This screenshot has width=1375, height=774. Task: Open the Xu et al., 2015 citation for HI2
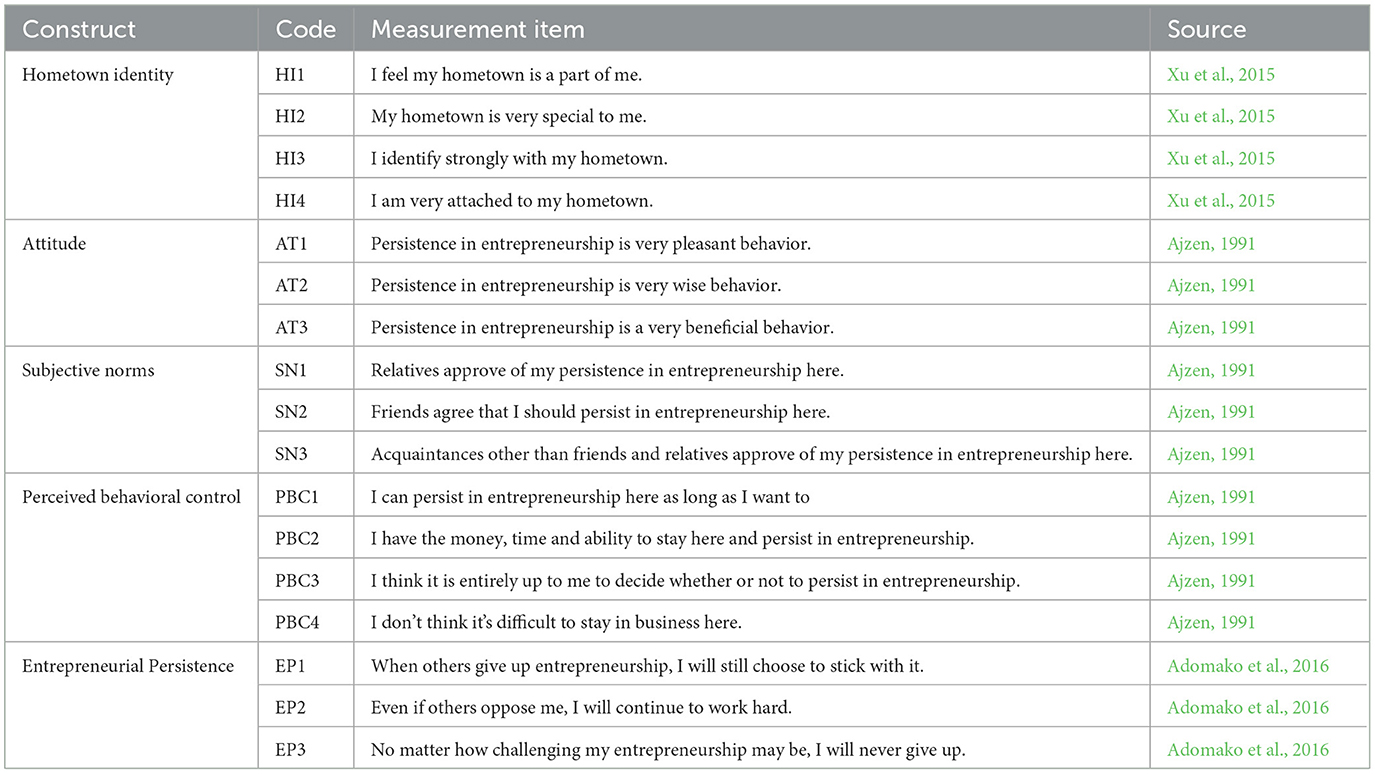coord(1221,117)
